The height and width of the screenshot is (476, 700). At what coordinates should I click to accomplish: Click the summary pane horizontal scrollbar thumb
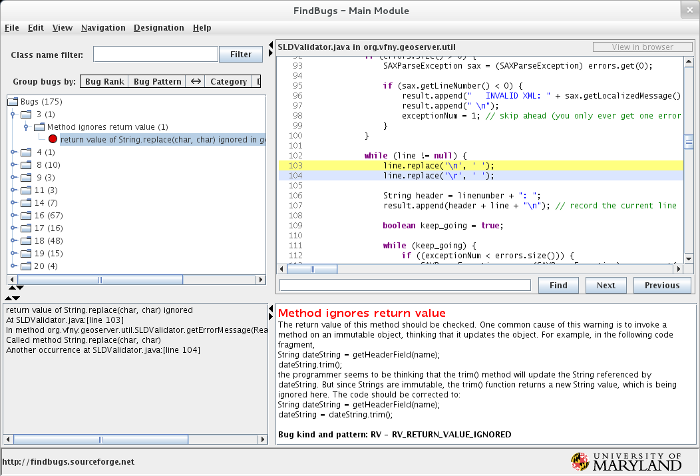(x=101, y=440)
